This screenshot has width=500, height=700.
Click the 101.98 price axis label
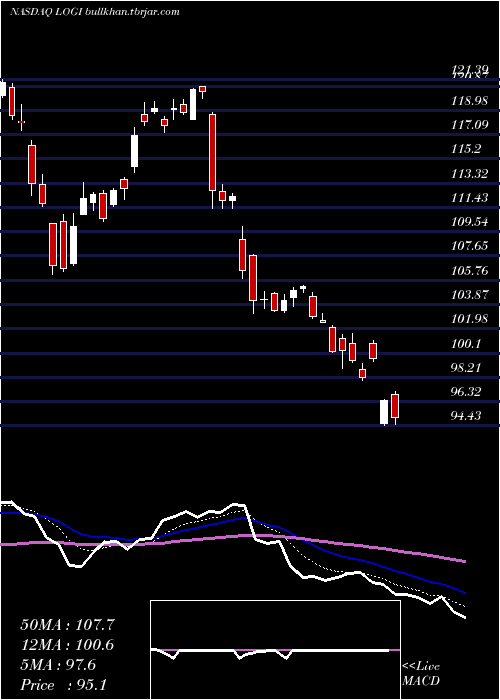pyautogui.click(x=469, y=319)
